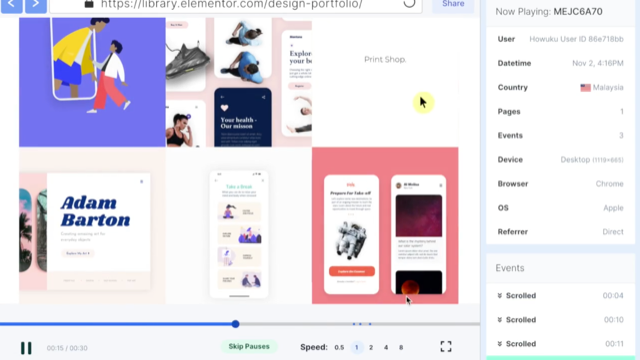The width and height of the screenshot is (640, 360).
Task: Click the Share button
Action: click(x=453, y=4)
